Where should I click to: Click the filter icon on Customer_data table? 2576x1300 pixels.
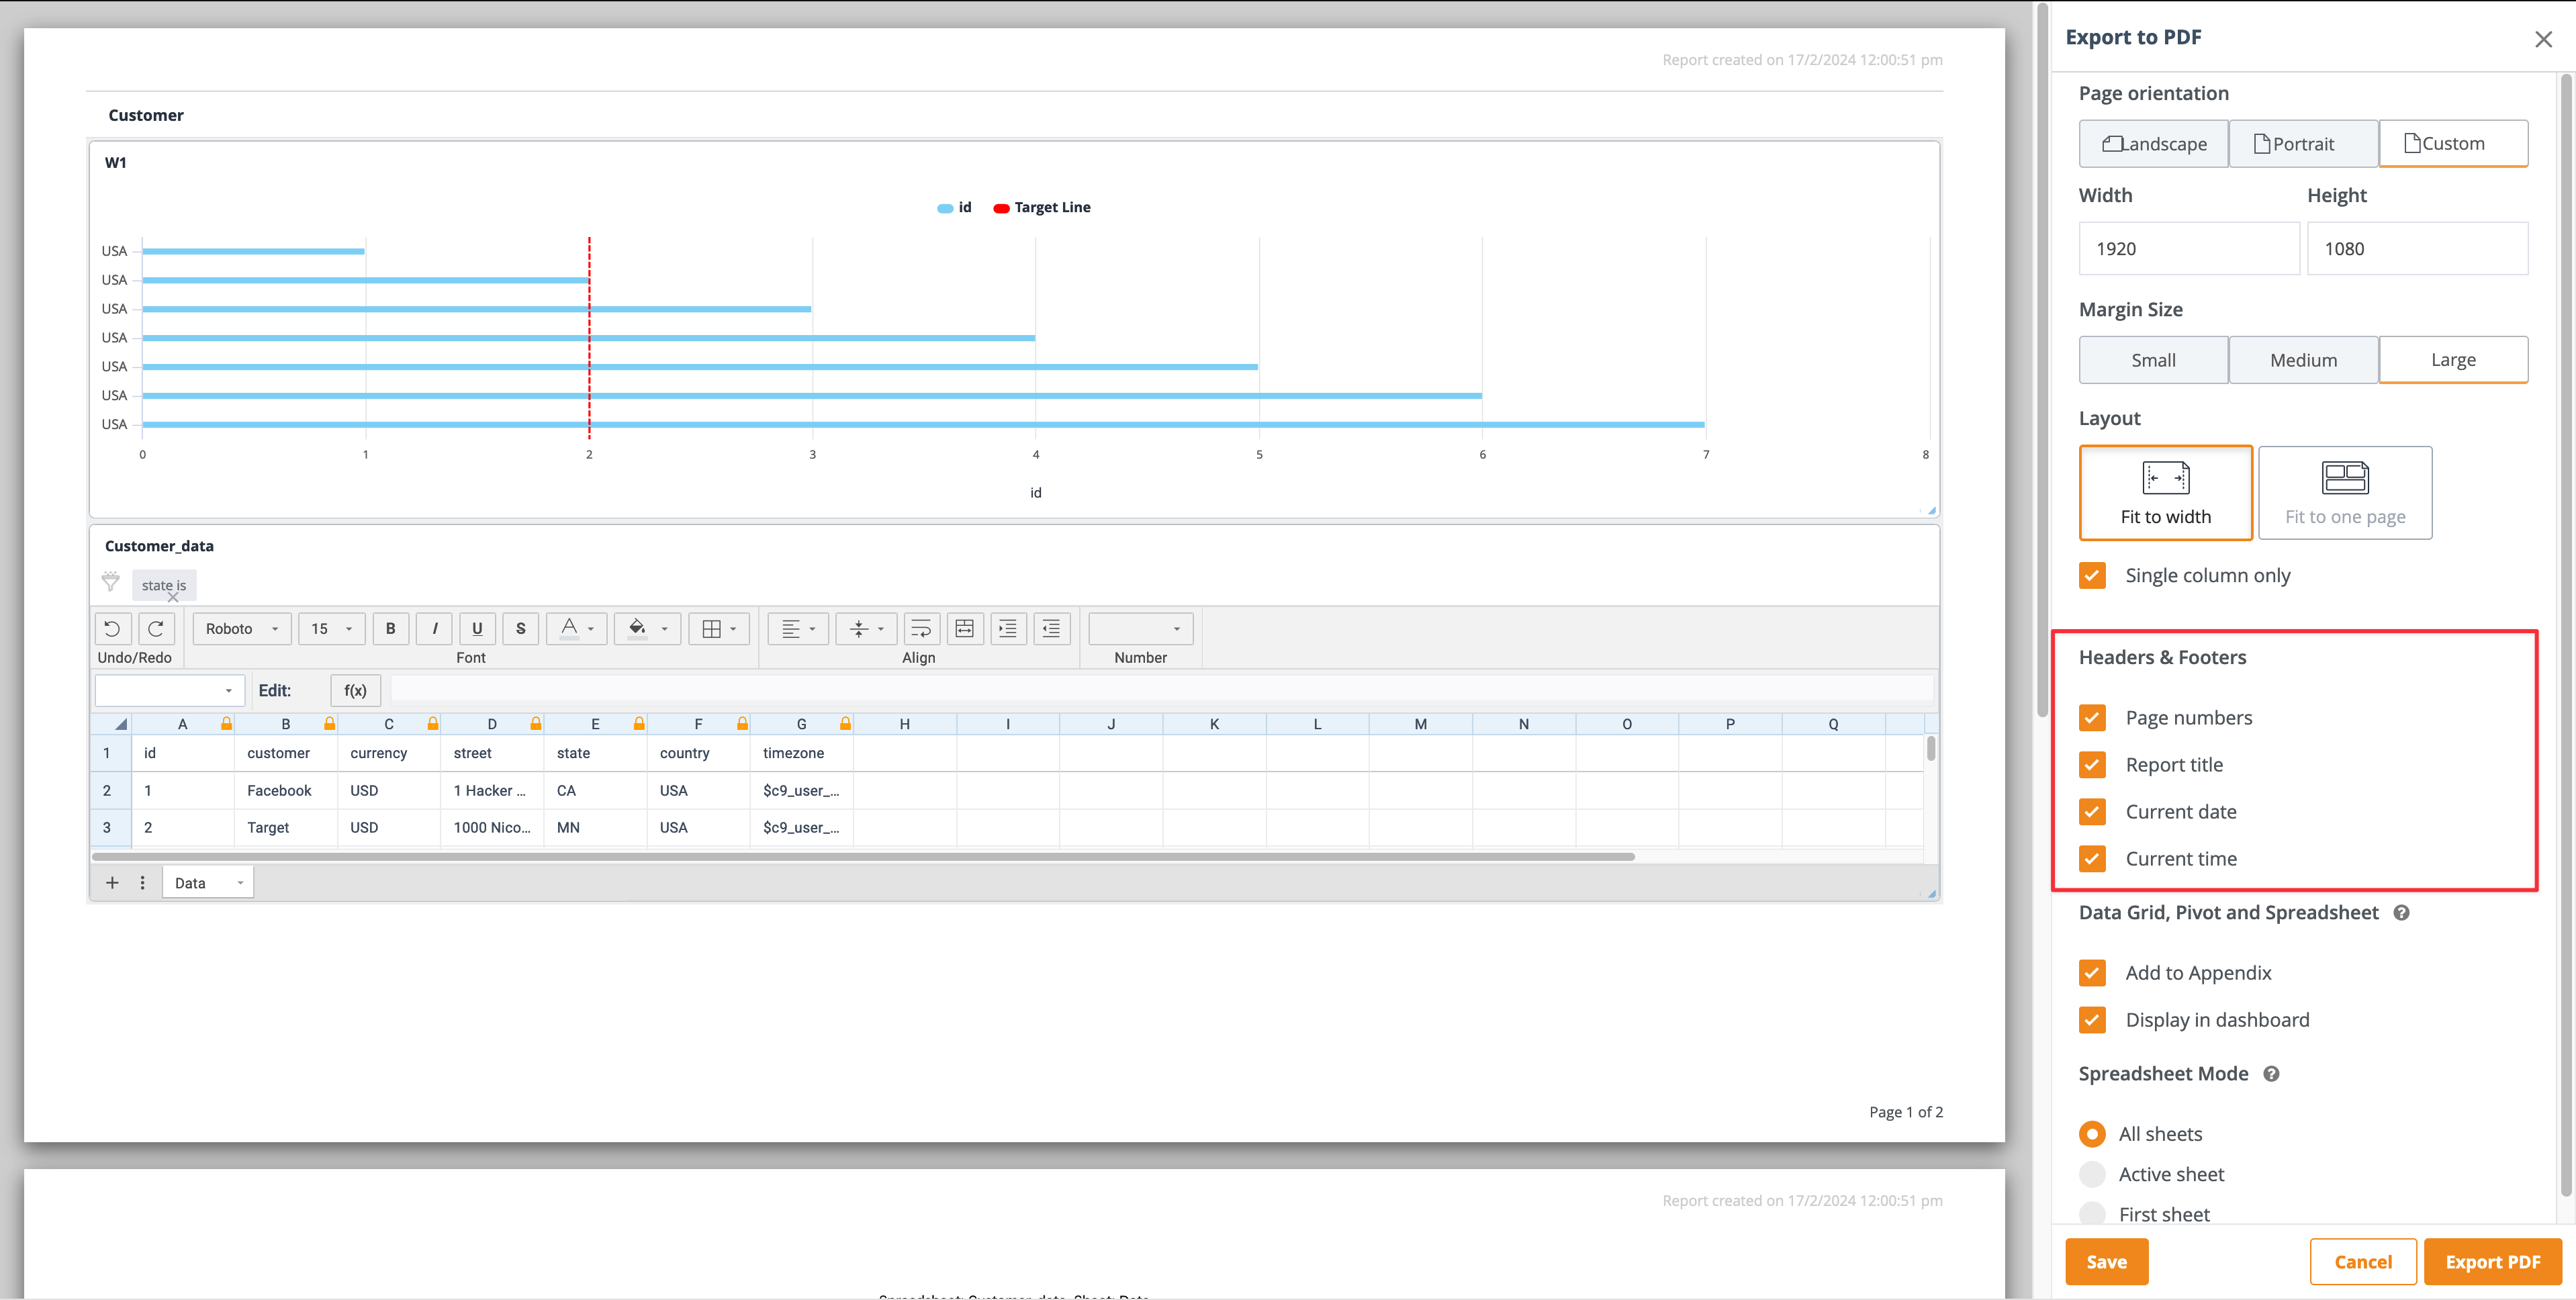(x=111, y=582)
